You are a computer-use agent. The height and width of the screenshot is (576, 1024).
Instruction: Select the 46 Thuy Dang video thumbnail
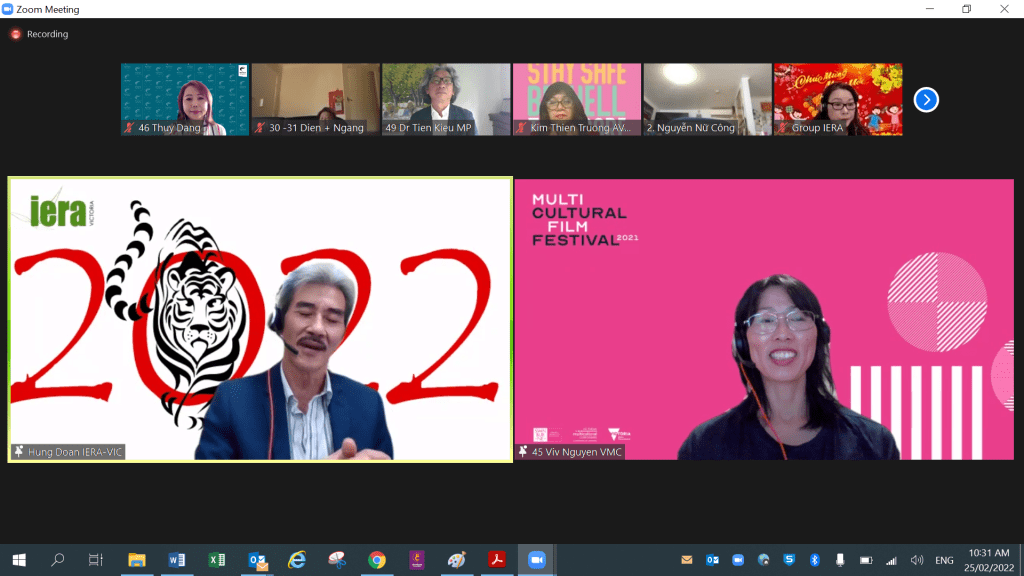coord(185,99)
